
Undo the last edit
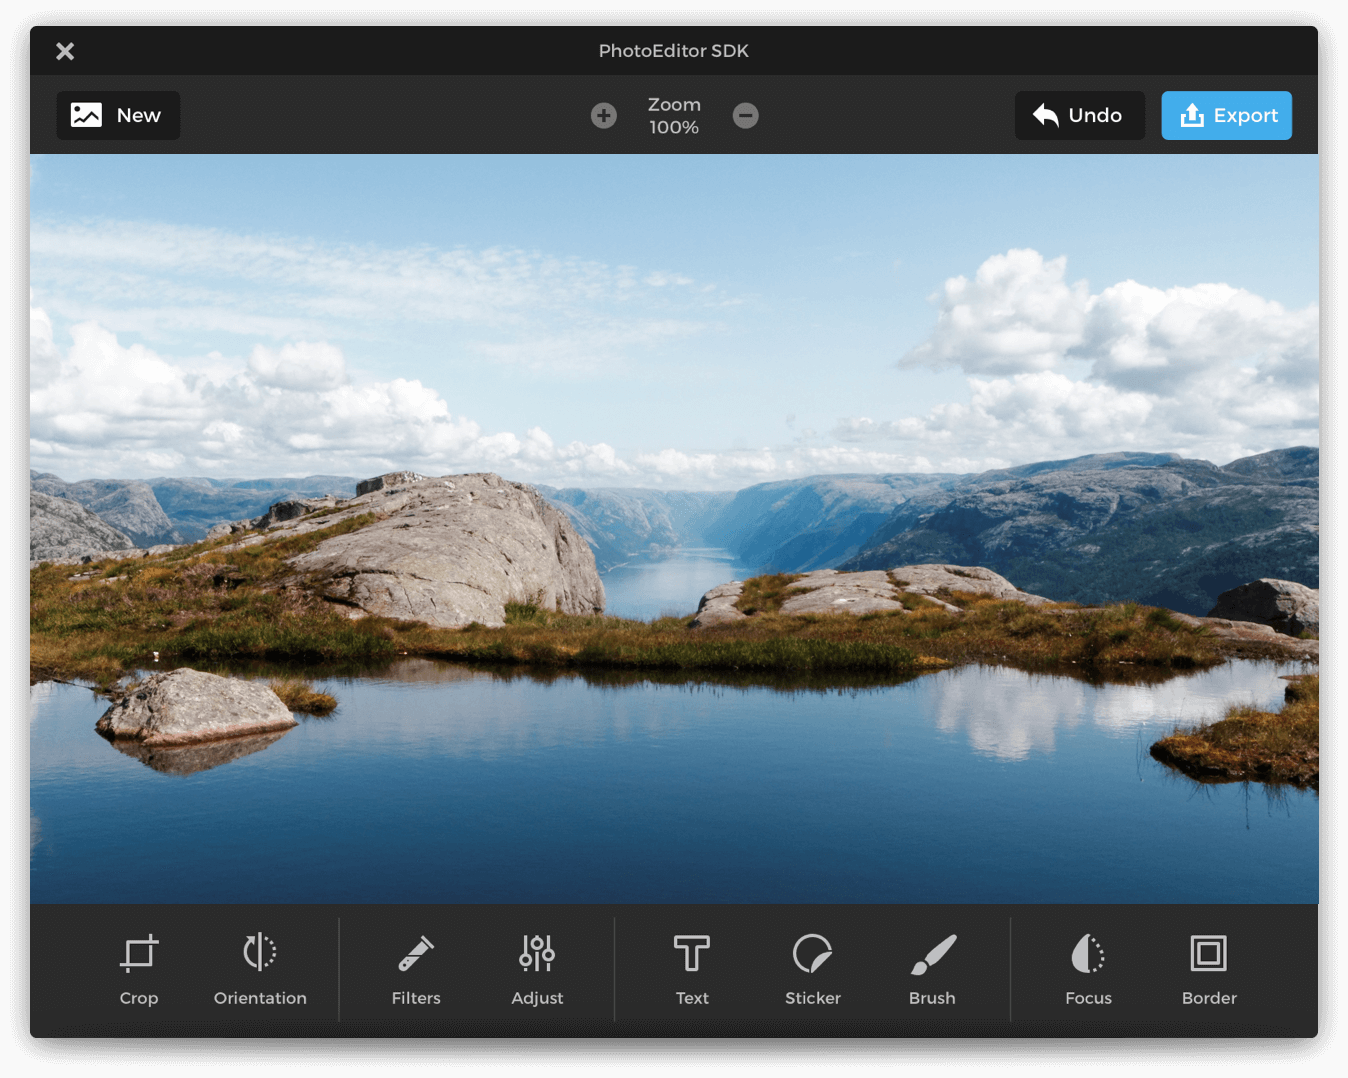pos(1080,115)
